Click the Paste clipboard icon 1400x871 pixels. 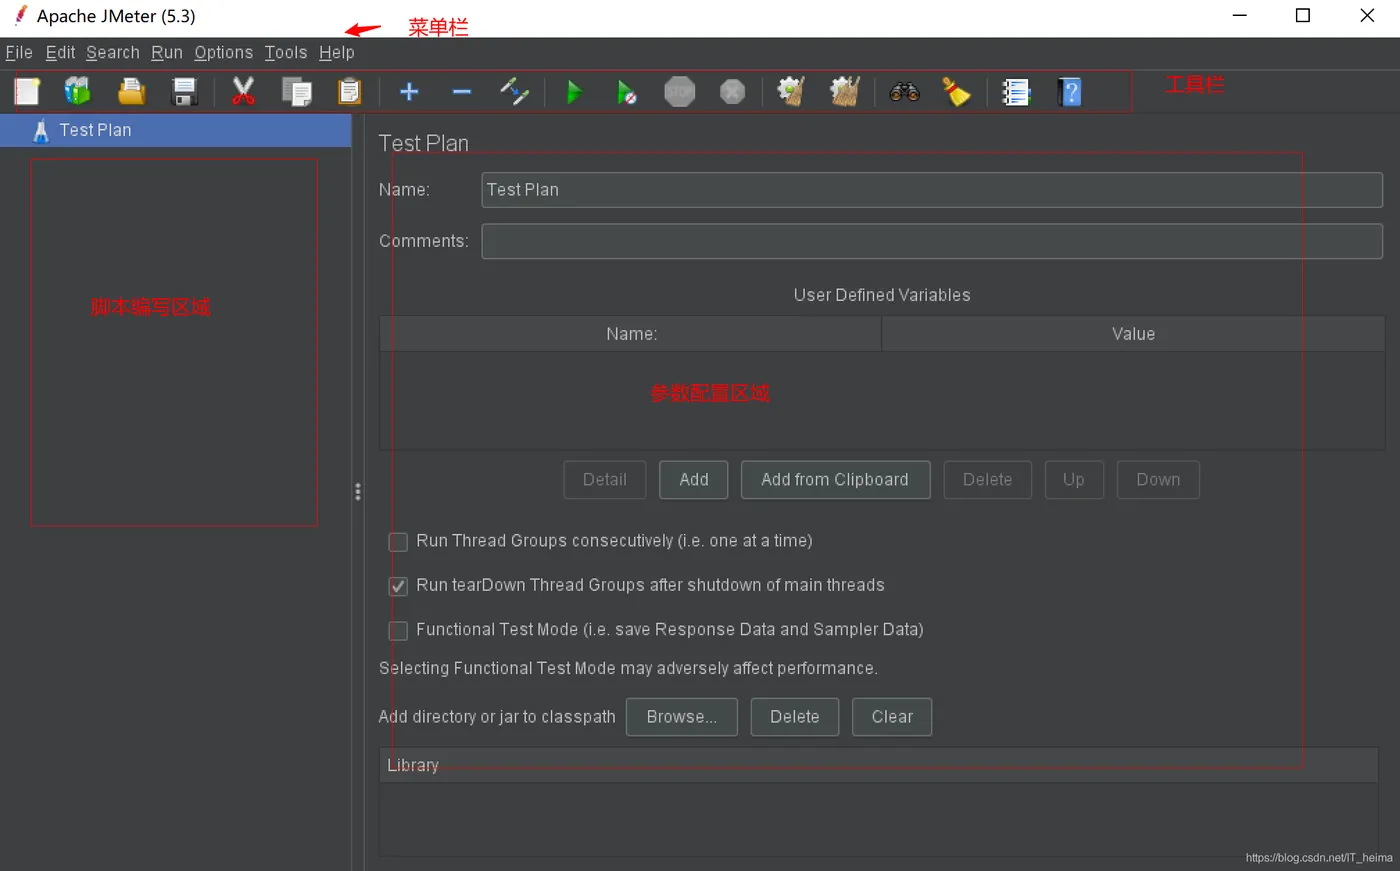tap(350, 92)
